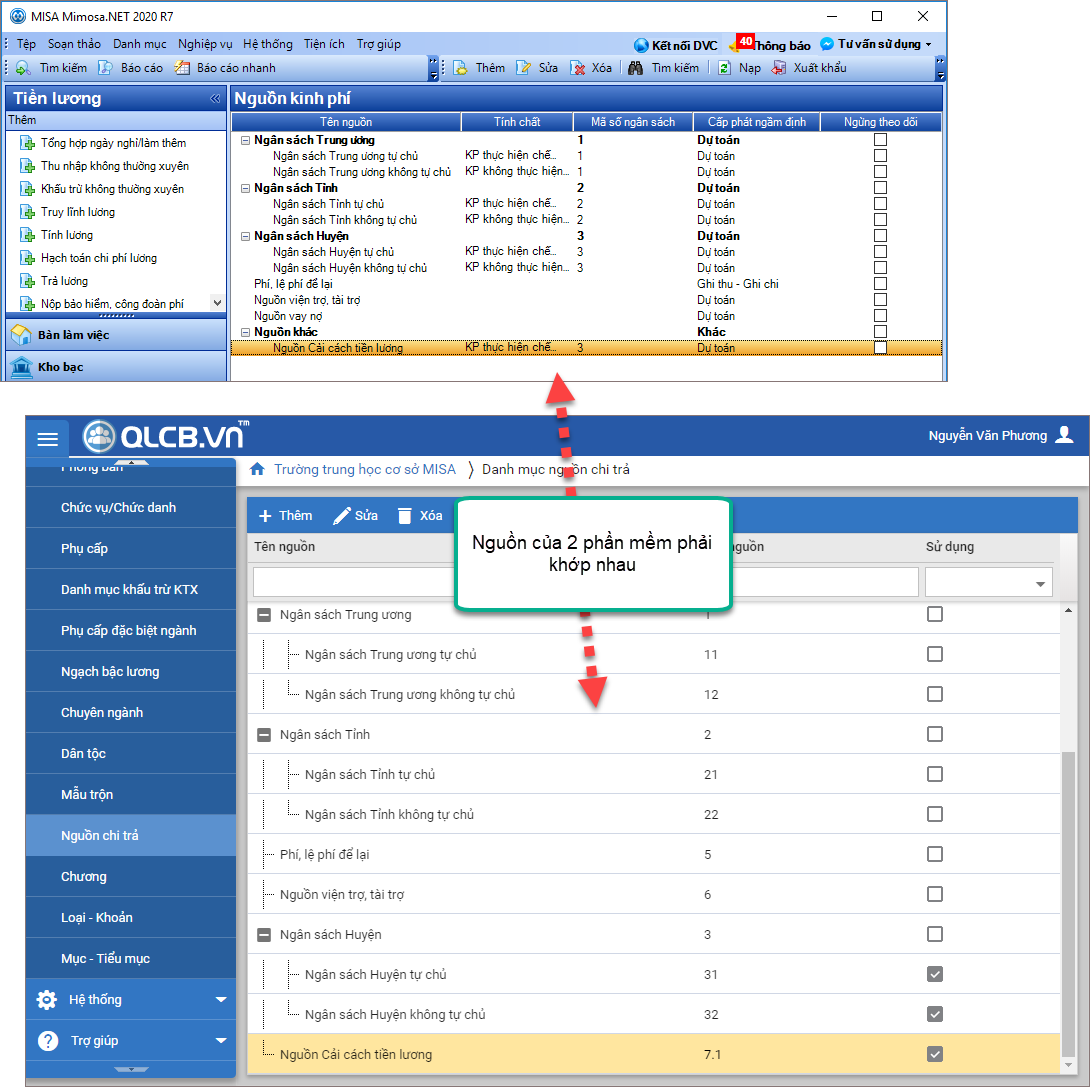
Task: Sort by Tính chất column header
Action: pyautogui.click(x=516, y=122)
